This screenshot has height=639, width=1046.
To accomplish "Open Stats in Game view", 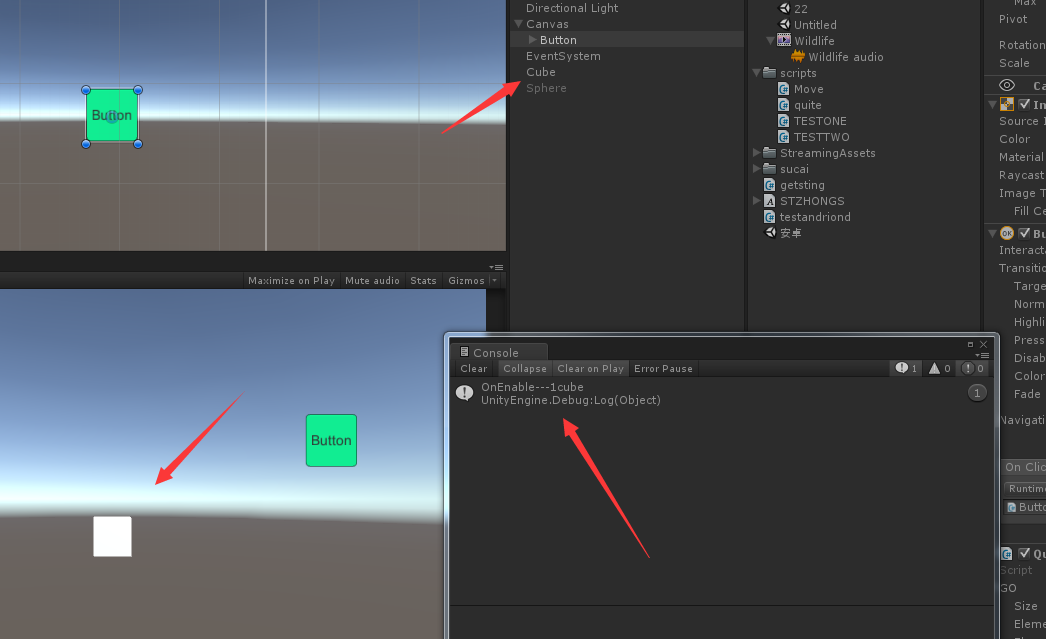I will (x=423, y=281).
